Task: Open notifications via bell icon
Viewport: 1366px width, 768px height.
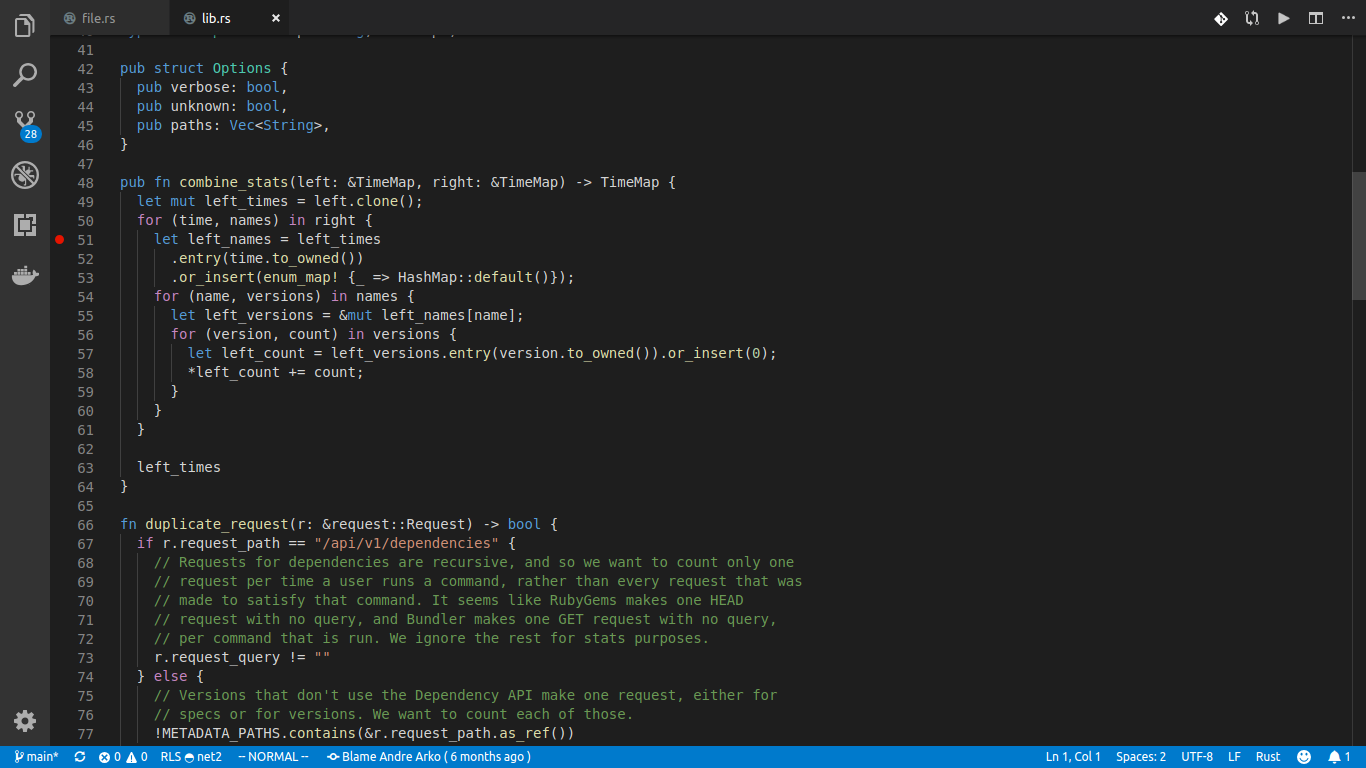Action: pyautogui.click(x=1339, y=757)
